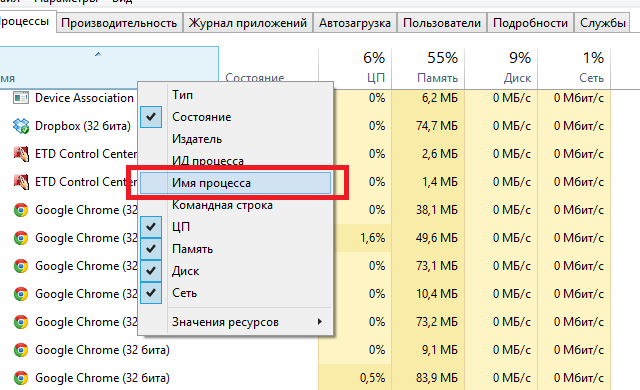Sort by the Диск 9% column header

(x=501, y=68)
